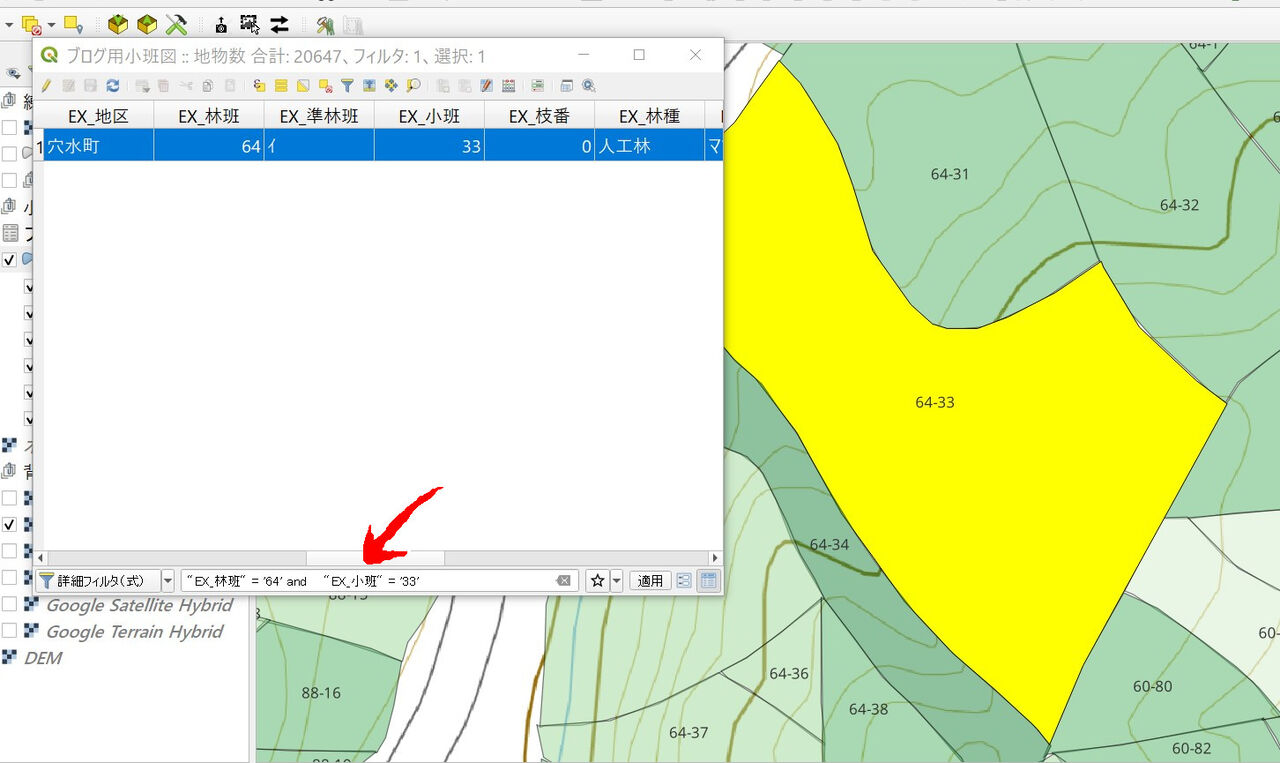Click the second green cube plugin icon
Viewport: 1280px width, 763px height.
[147, 24]
